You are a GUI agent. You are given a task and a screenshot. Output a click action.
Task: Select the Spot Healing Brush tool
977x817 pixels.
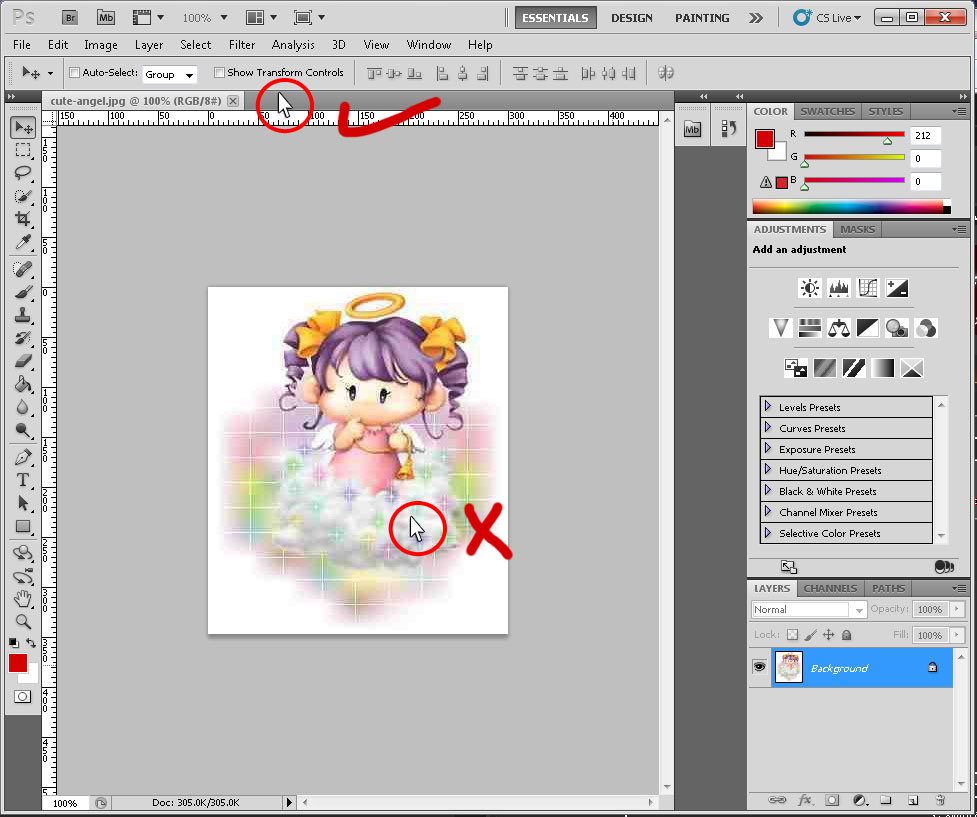click(x=23, y=269)
